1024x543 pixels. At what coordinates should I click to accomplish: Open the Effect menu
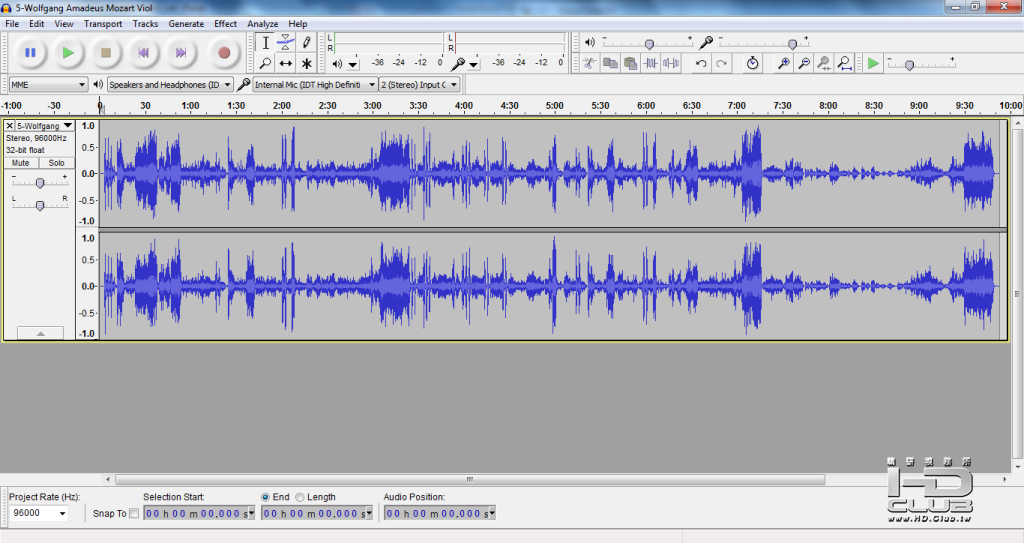[225, 24]
